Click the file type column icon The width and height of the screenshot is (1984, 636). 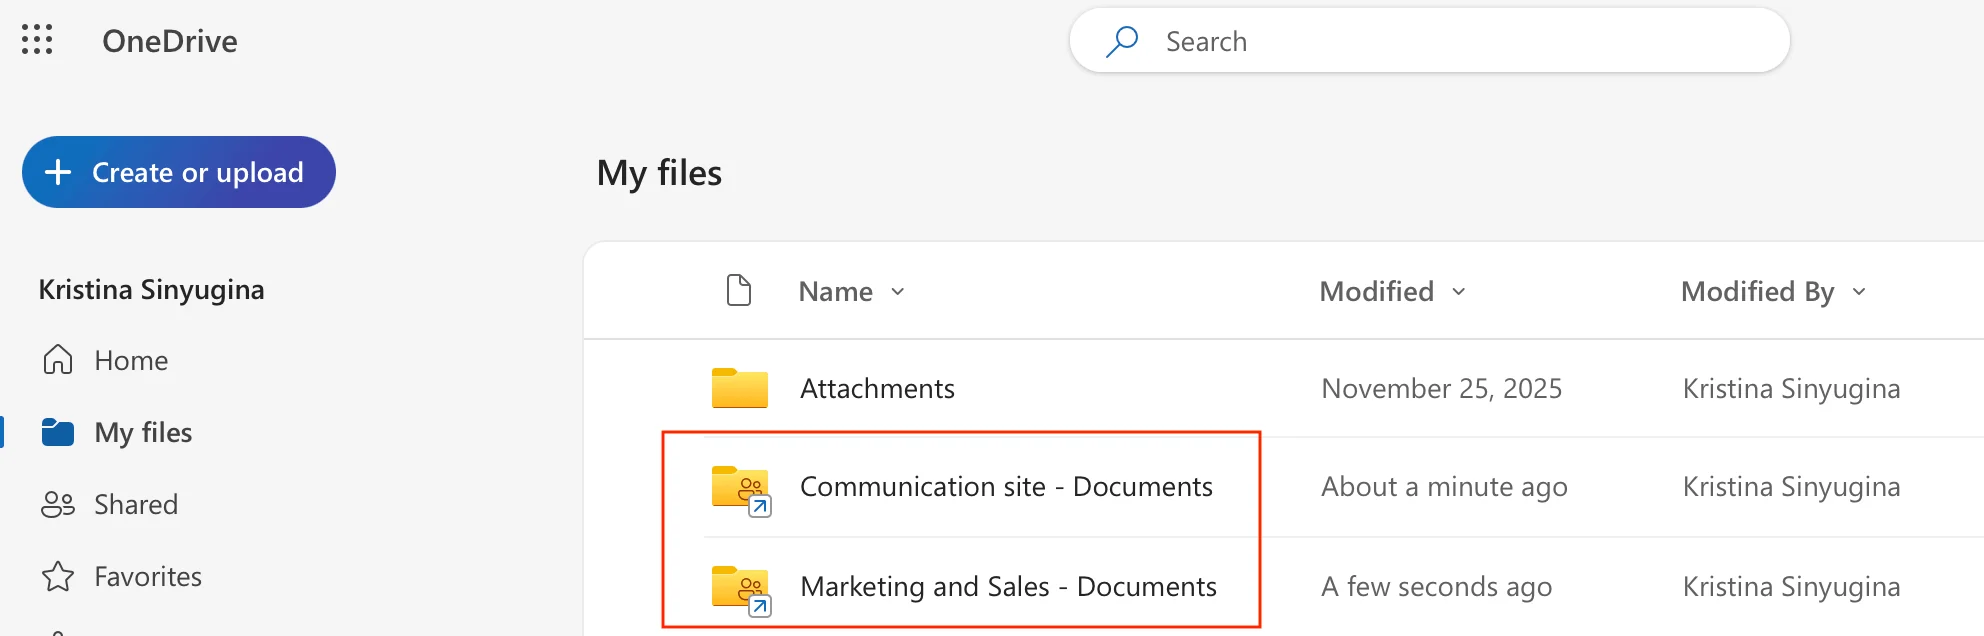click(x=739, y=290)
